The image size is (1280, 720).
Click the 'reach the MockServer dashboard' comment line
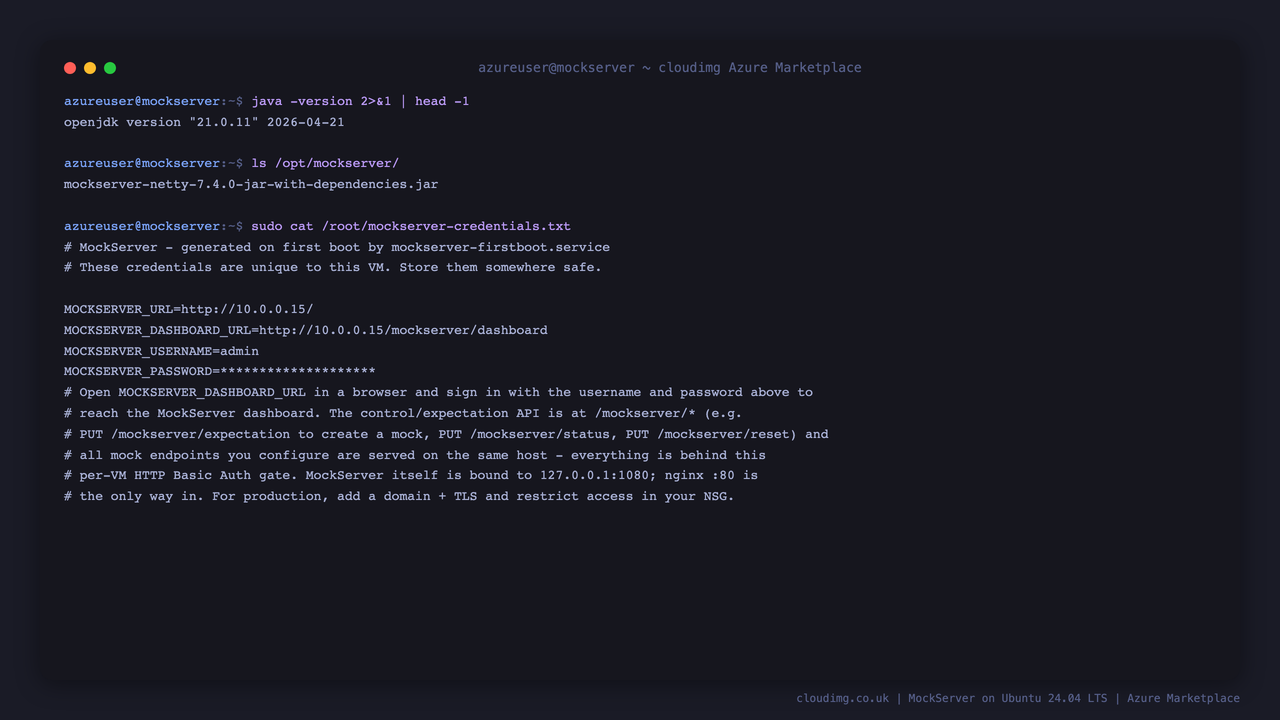click(403, 413)
